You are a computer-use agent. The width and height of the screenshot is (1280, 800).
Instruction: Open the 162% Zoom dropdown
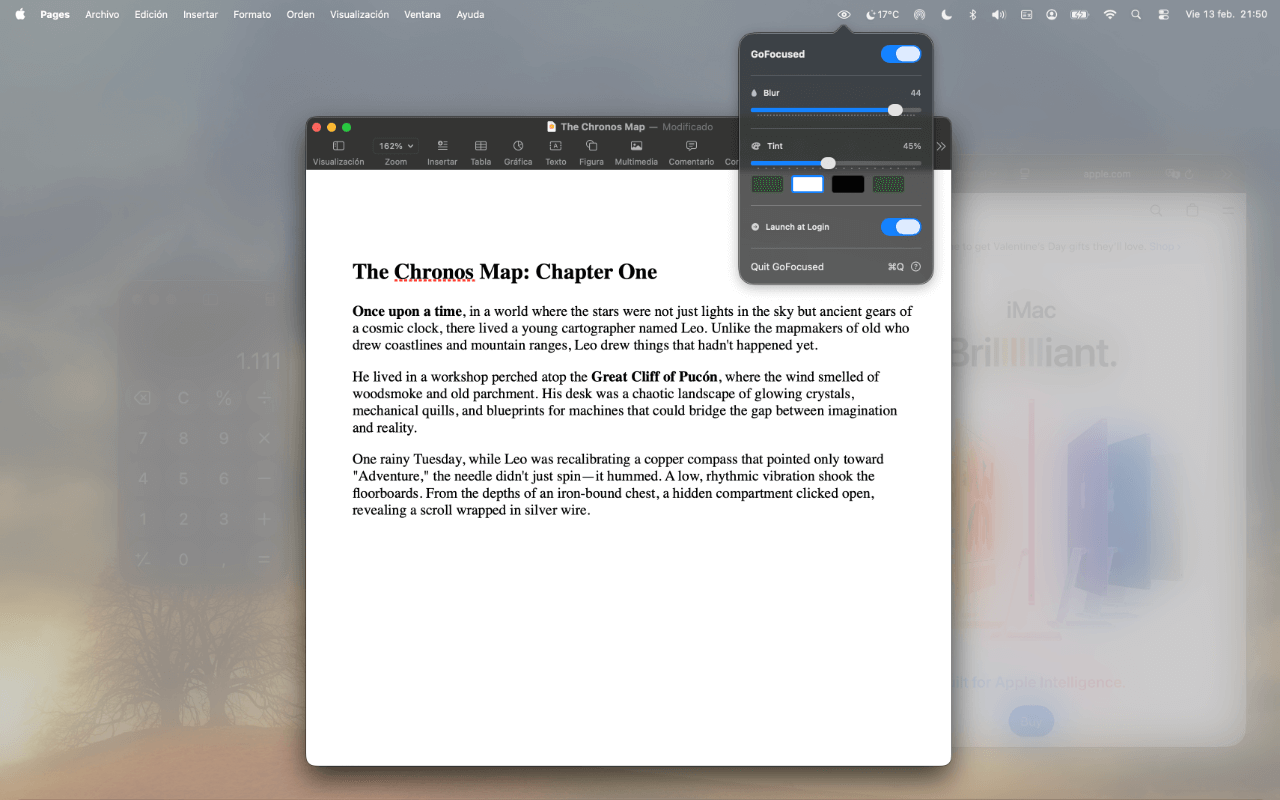coord(396,146)
